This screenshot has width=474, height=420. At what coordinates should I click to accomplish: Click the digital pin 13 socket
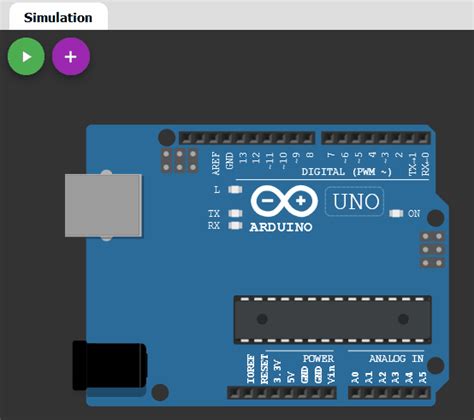coord(240,138)
